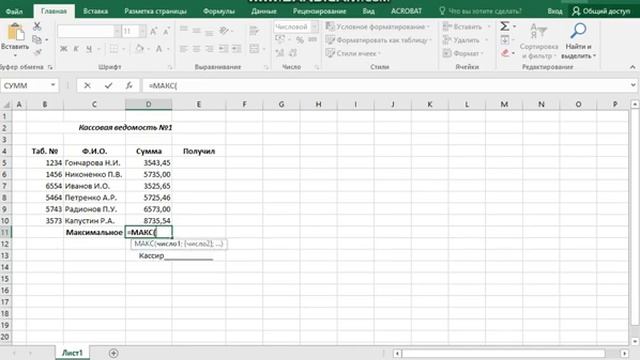Click the Increase Font Size icon
640x360 pixels.
tap(154, 31)
